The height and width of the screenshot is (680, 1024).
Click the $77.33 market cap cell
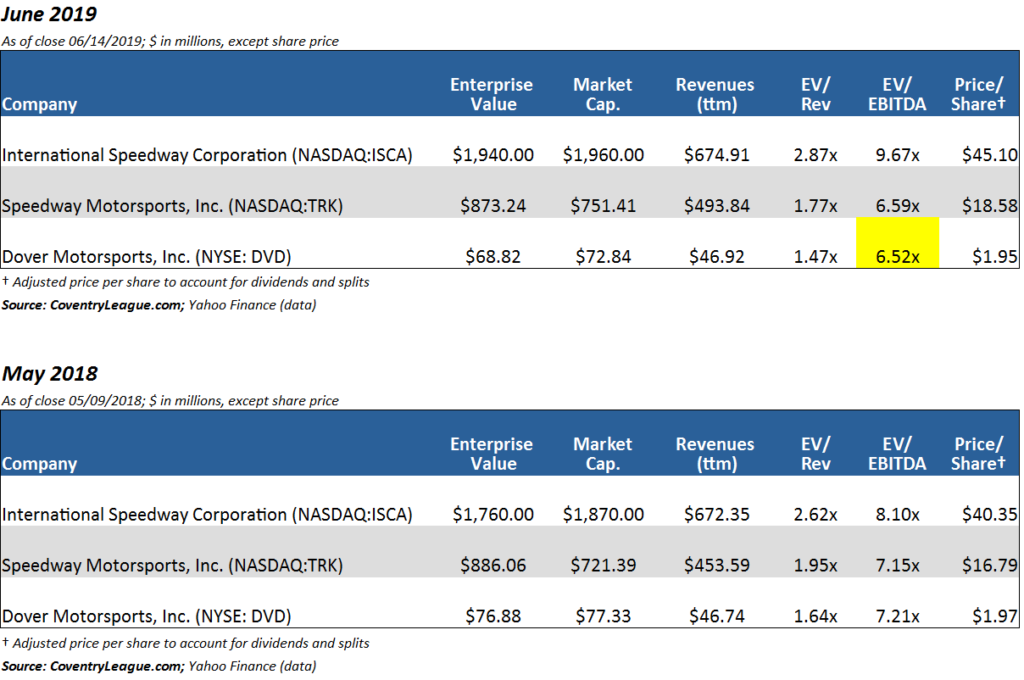pyautogui.click(x=603, y=616)
